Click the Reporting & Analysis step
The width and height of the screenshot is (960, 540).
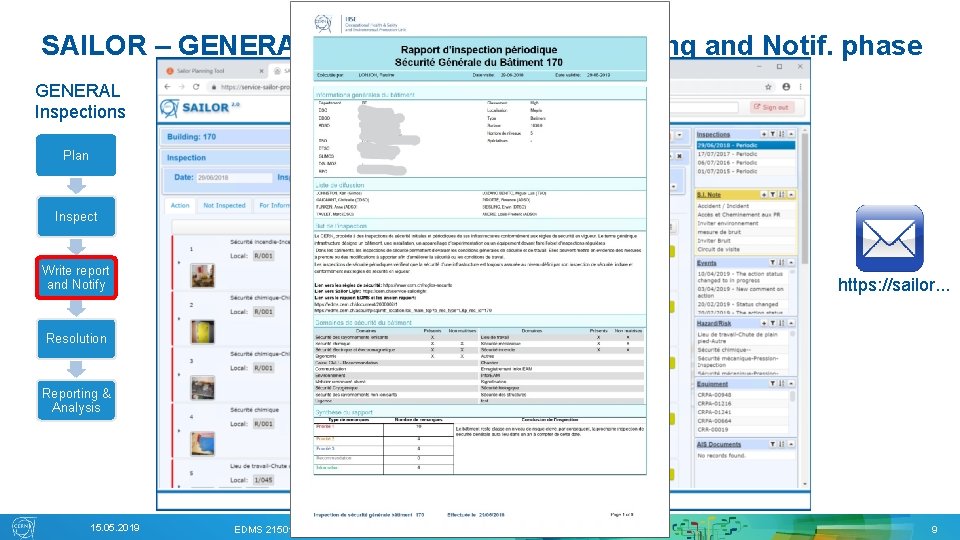click(x=76, y=400)
